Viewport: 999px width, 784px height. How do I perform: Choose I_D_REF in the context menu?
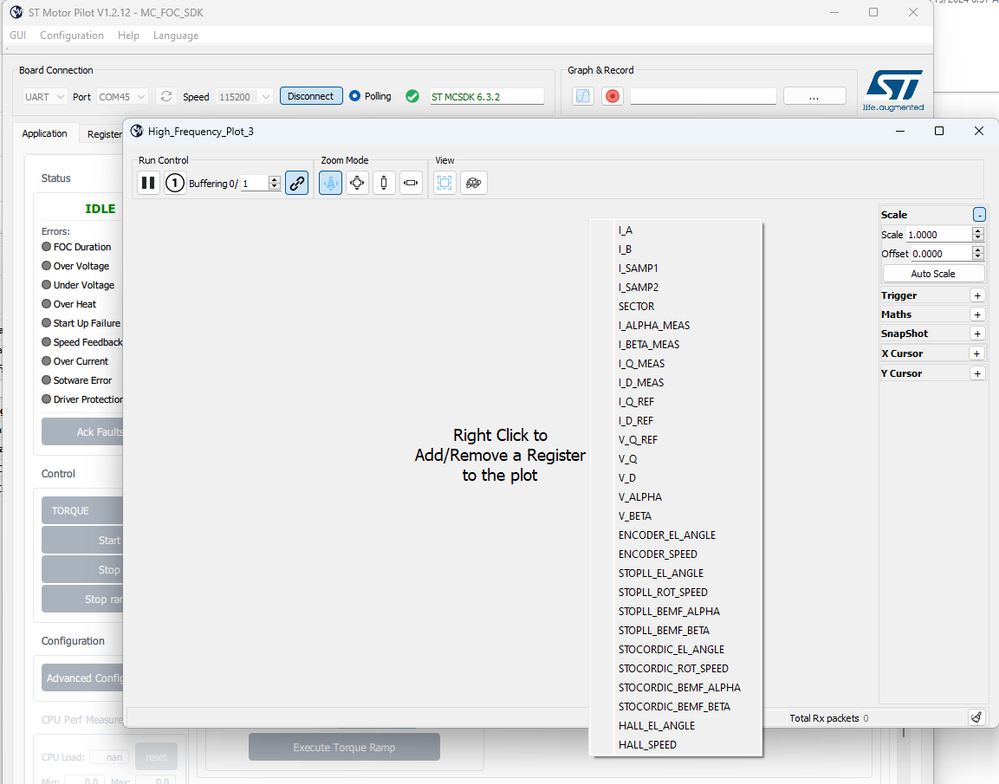click(676, 421)
